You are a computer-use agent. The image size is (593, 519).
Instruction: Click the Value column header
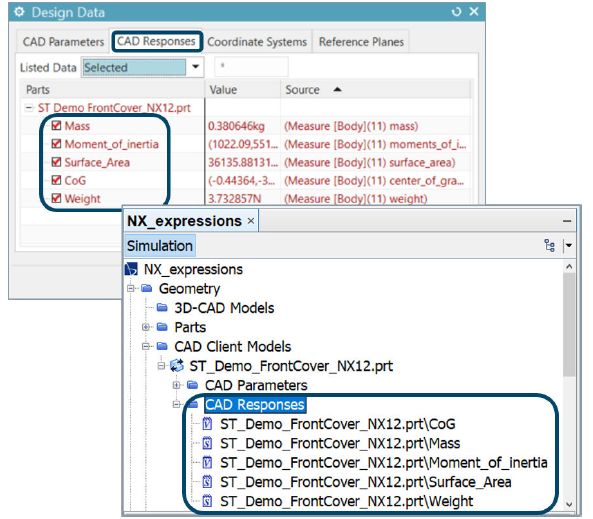pyautogui.click(x=242, y=90)
